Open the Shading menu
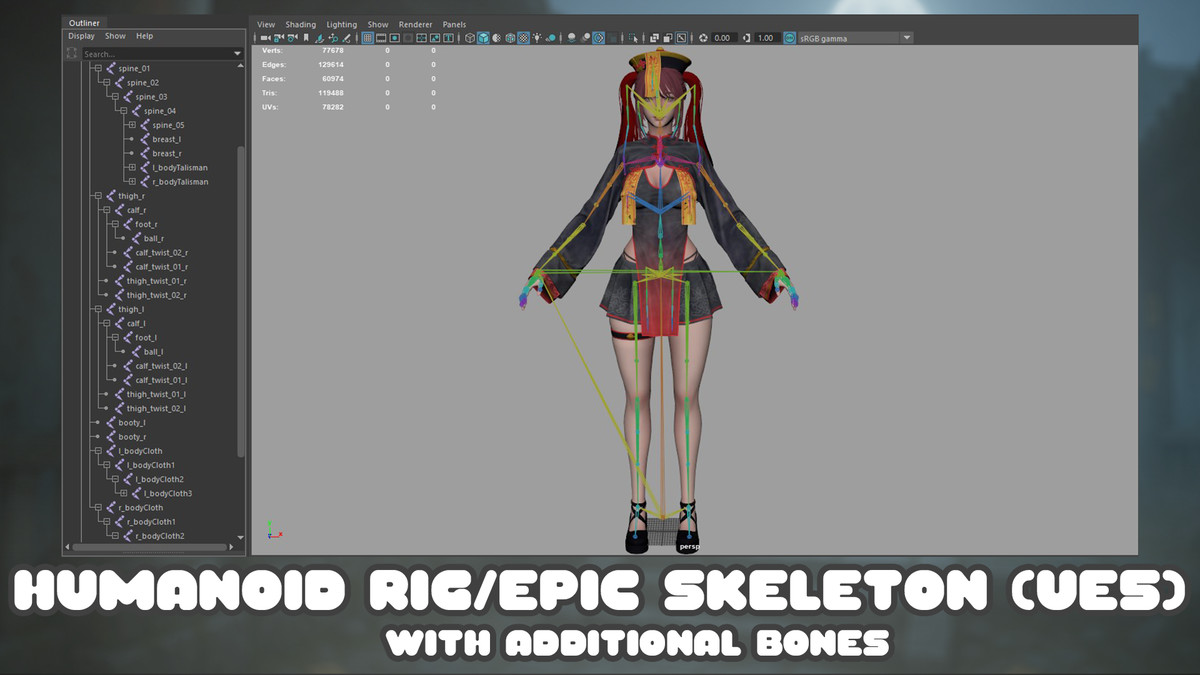The image size is (1200, 675). coord(300,24)
